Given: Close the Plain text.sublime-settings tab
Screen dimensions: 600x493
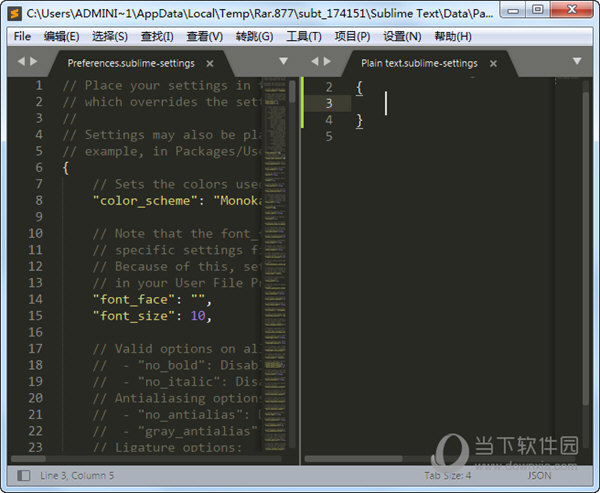Looking at the screenshot, I should [x=493, y=64].
